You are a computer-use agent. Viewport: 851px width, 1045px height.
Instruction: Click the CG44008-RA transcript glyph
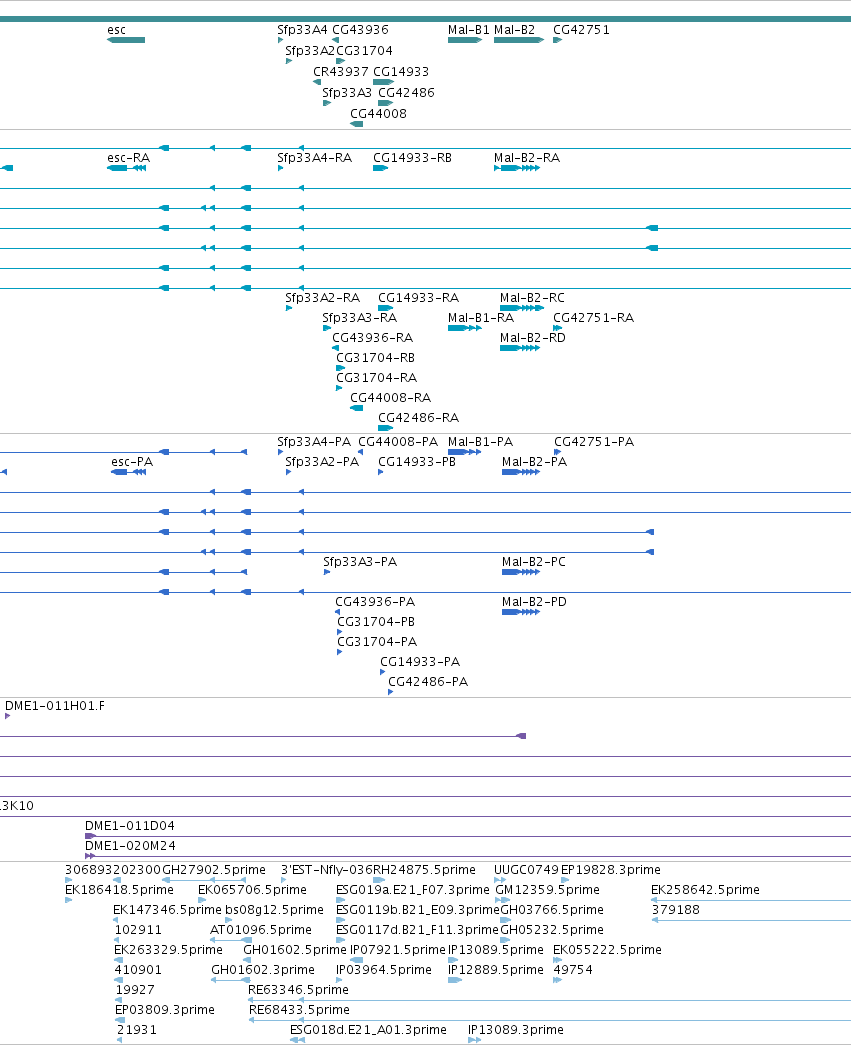[357, 408]
